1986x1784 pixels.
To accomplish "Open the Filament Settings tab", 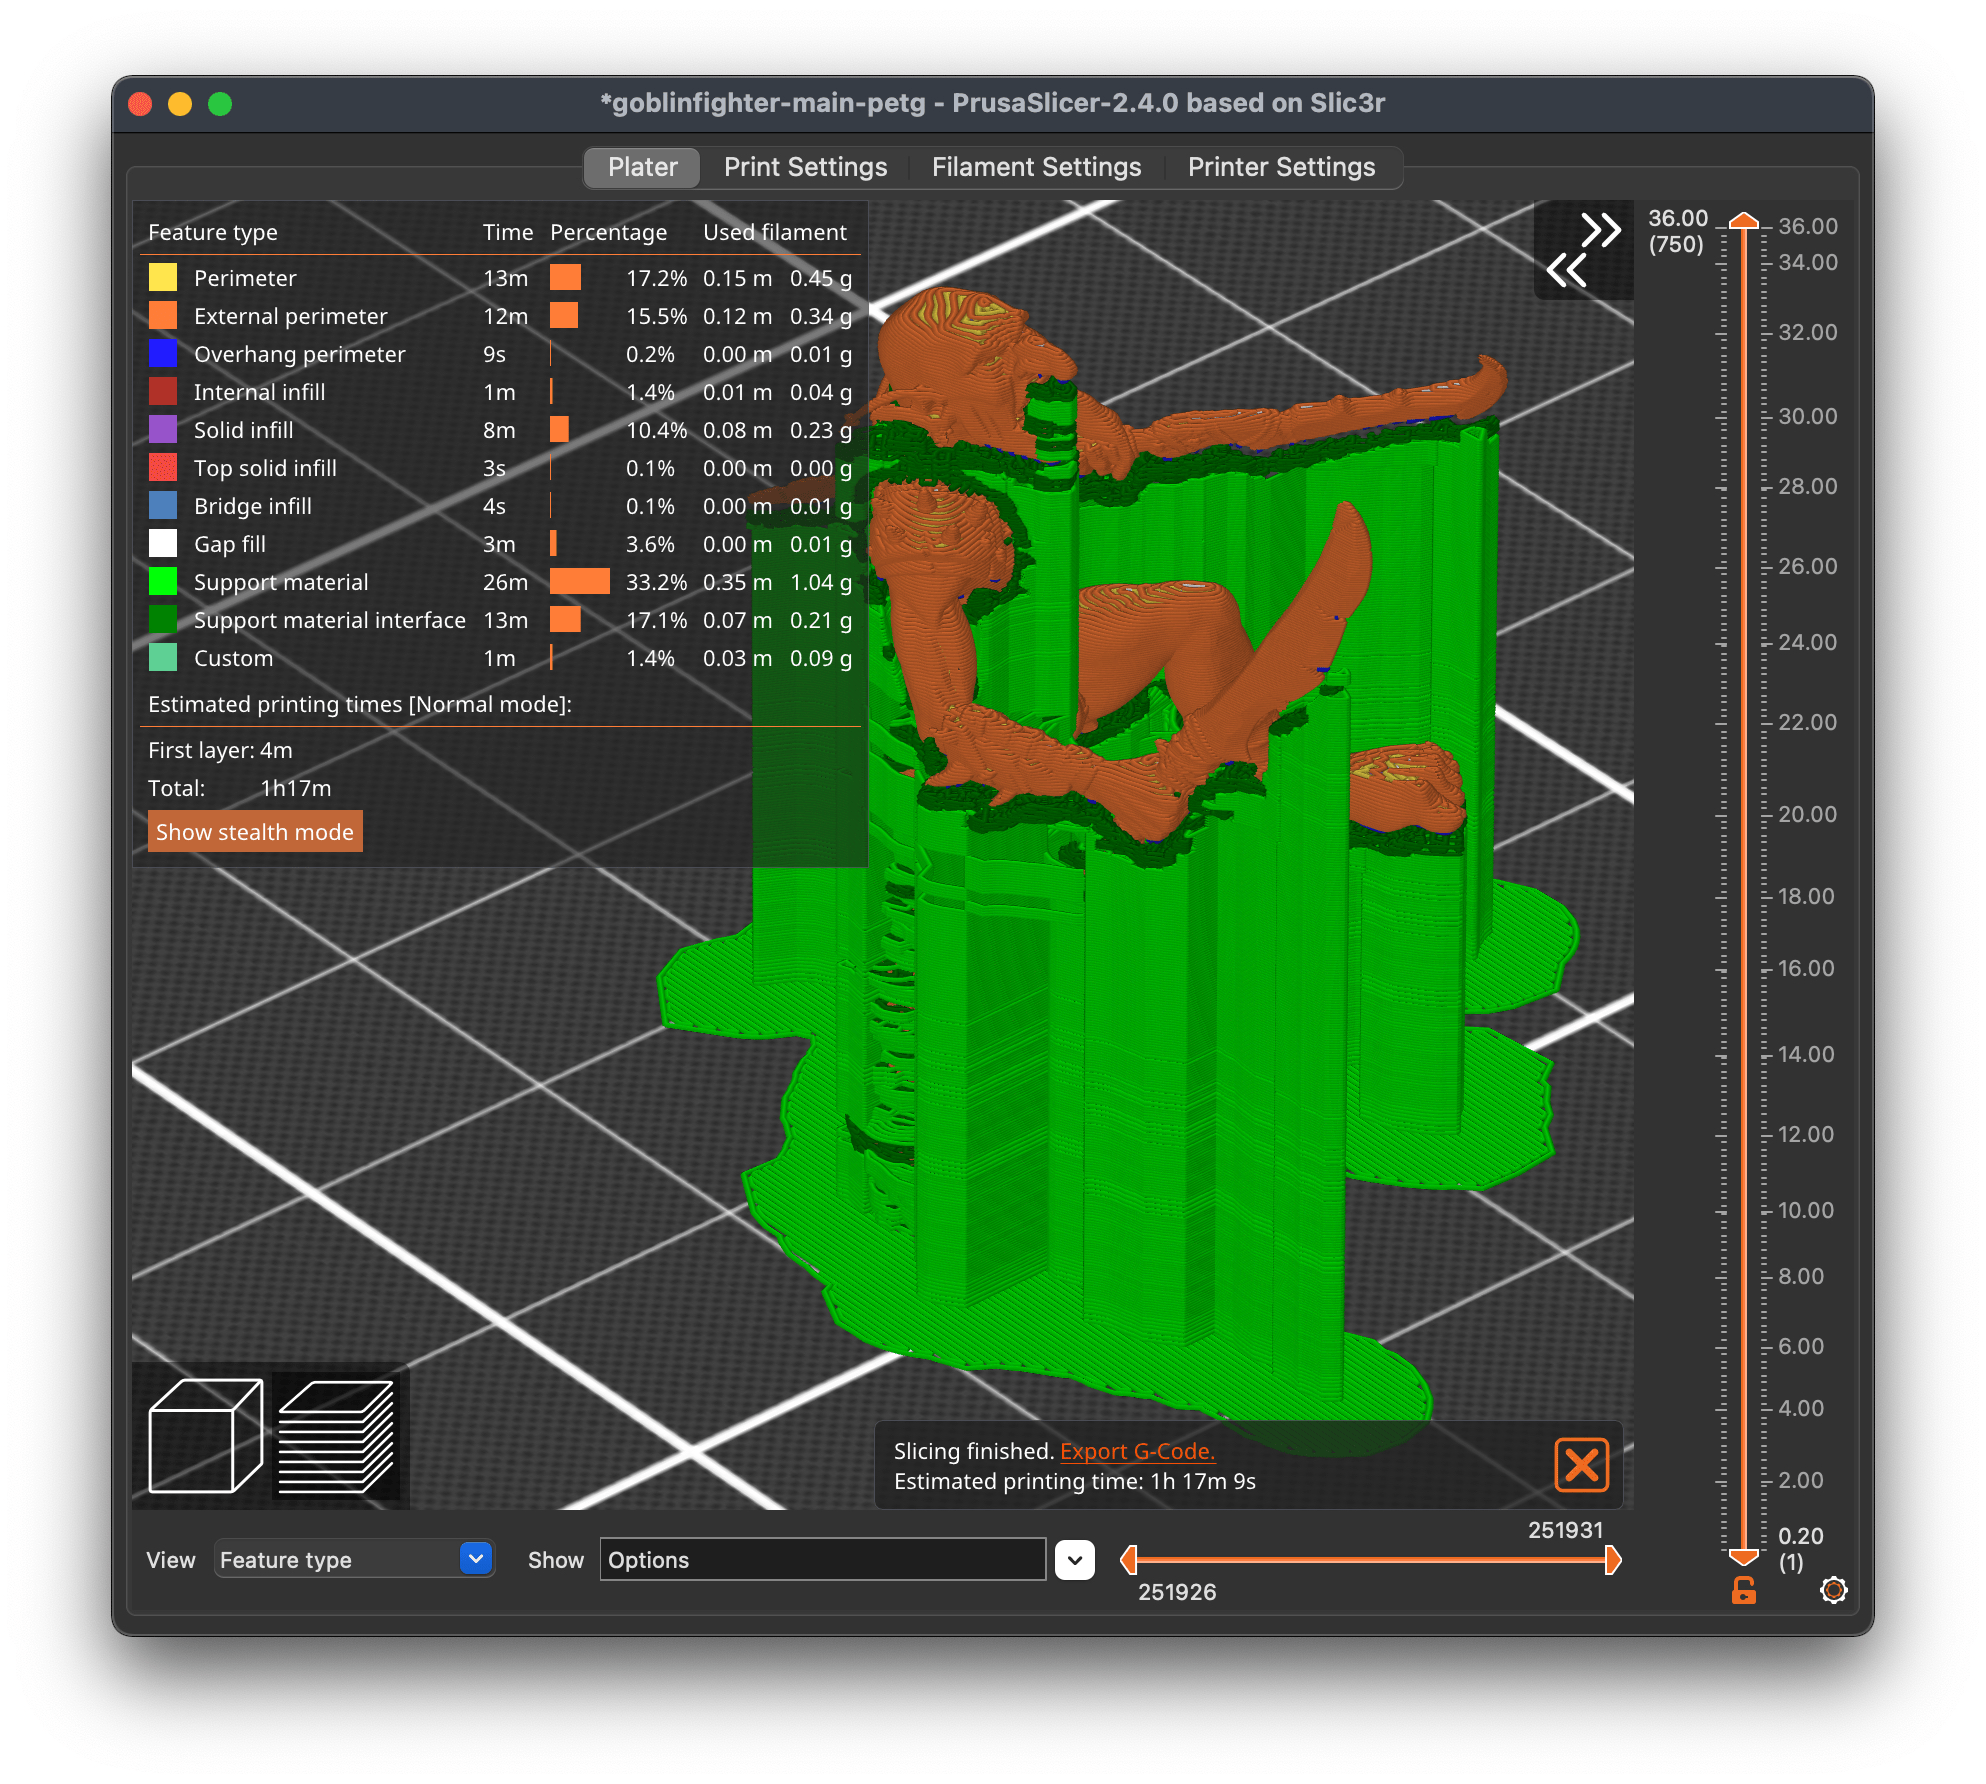I will coord(1036,167).
